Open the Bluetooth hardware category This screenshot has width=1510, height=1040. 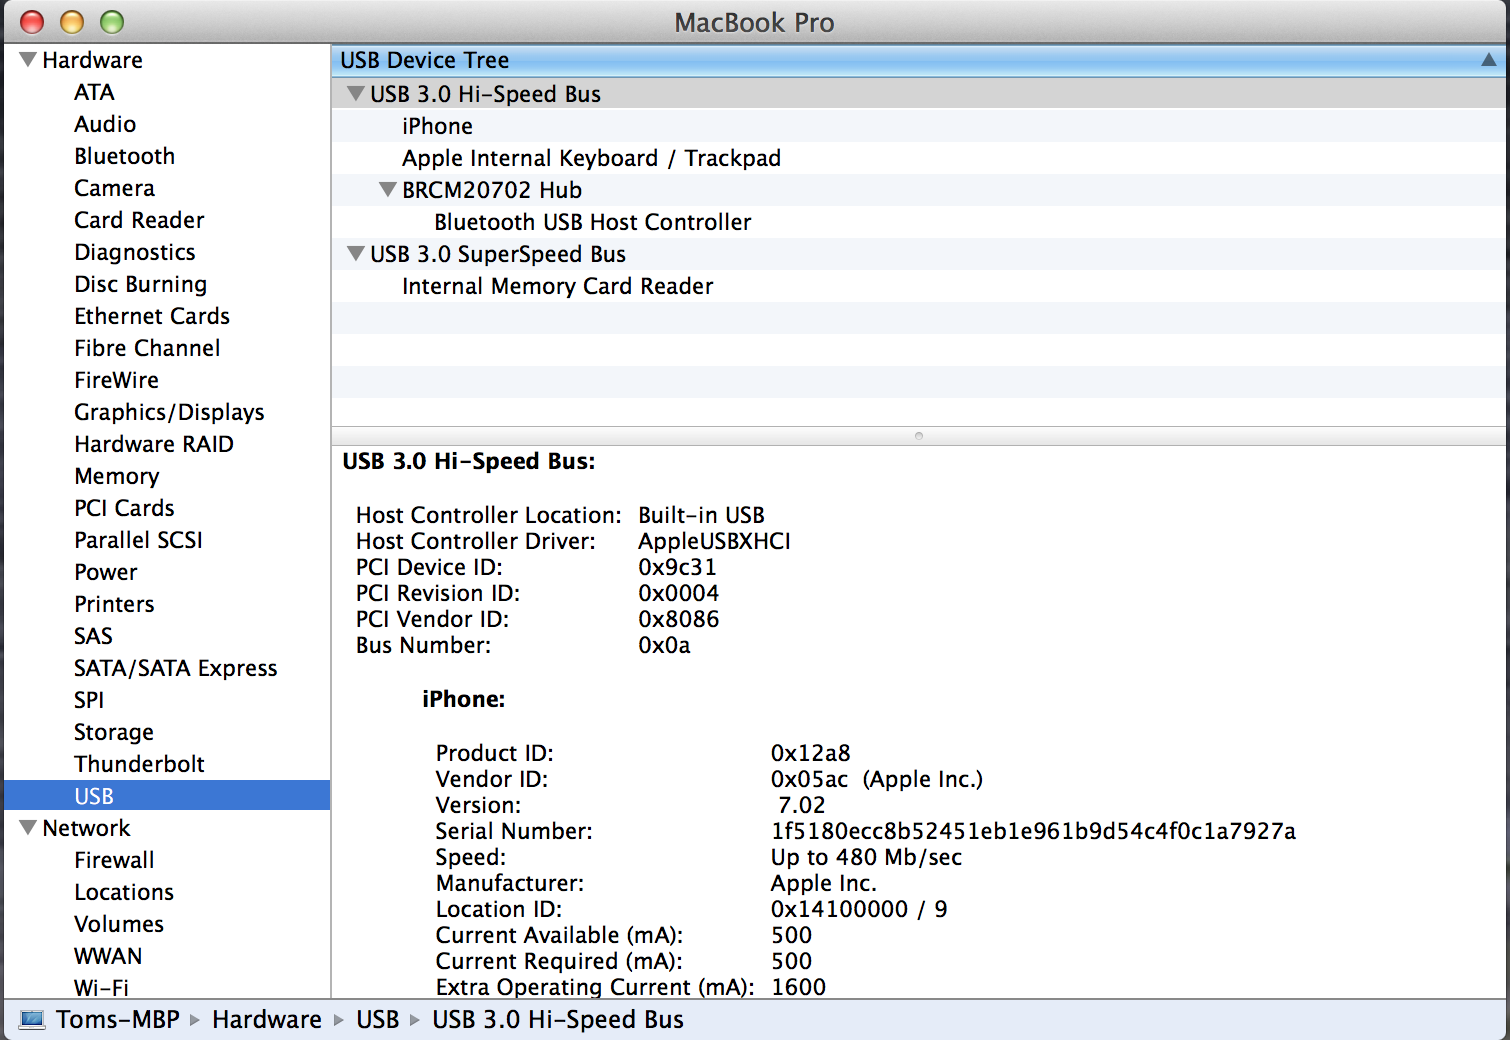pyautogui.click(x=125, y=156)
